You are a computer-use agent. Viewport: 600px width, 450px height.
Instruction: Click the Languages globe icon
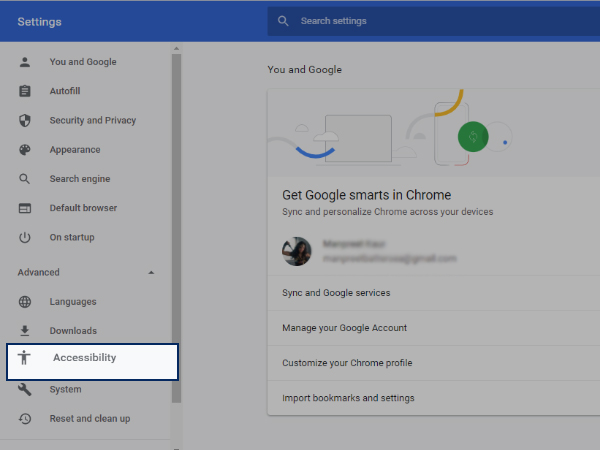point(26,302)
